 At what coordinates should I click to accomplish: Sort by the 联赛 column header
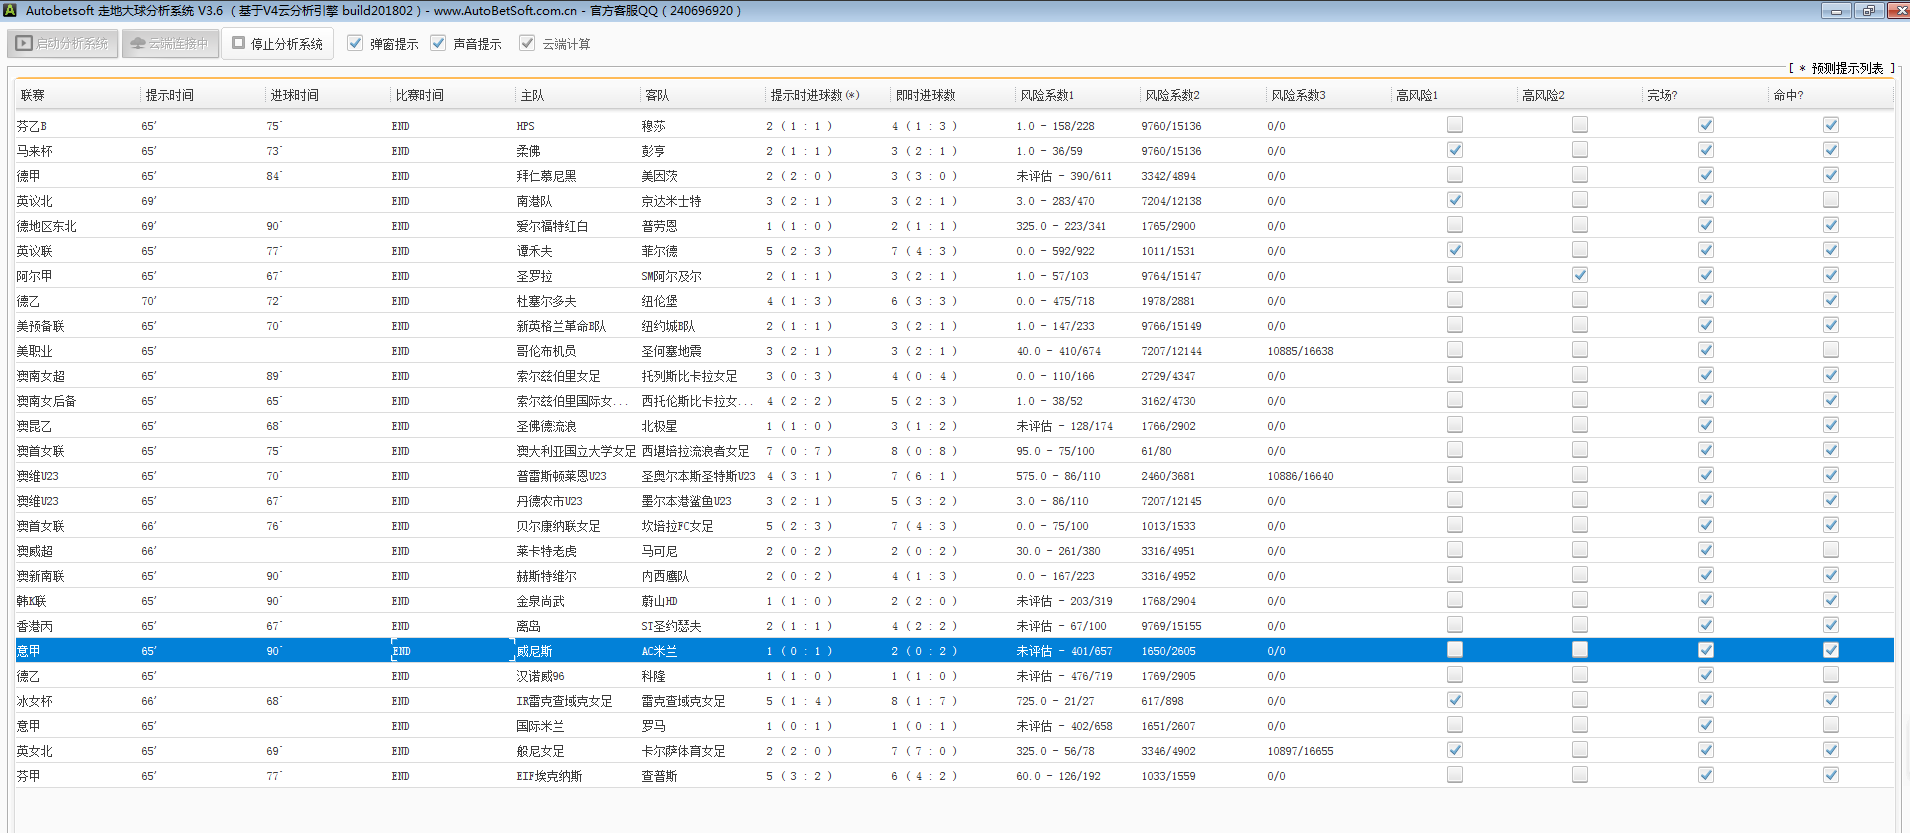[x=33, y=95]
